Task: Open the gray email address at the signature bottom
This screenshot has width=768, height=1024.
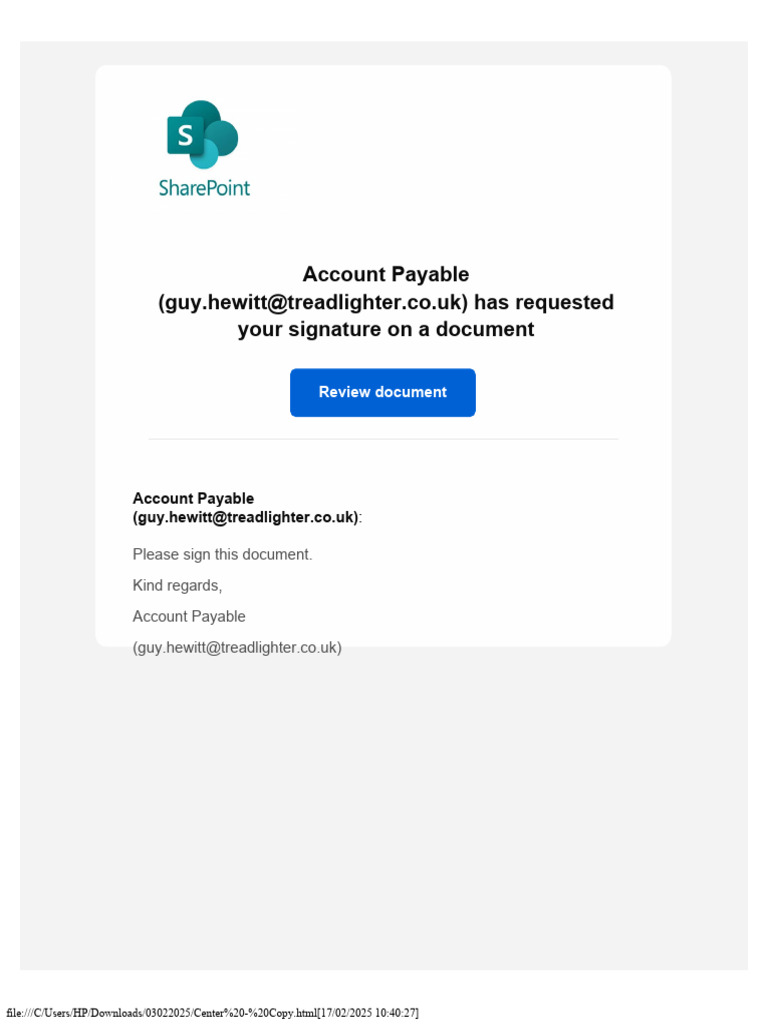Action: pyautogui.click(x=237, y=648)
